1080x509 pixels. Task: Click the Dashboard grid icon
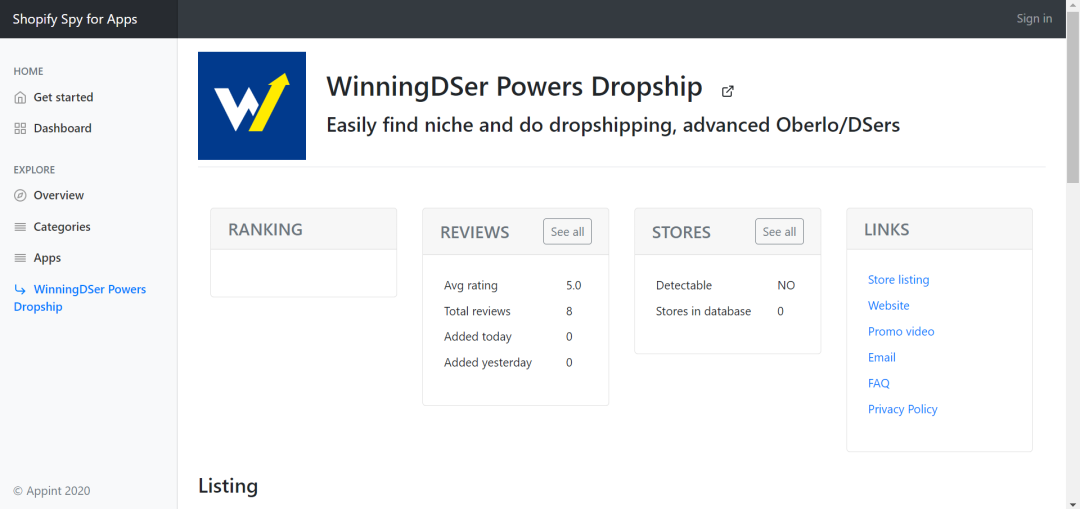point(20,128)
